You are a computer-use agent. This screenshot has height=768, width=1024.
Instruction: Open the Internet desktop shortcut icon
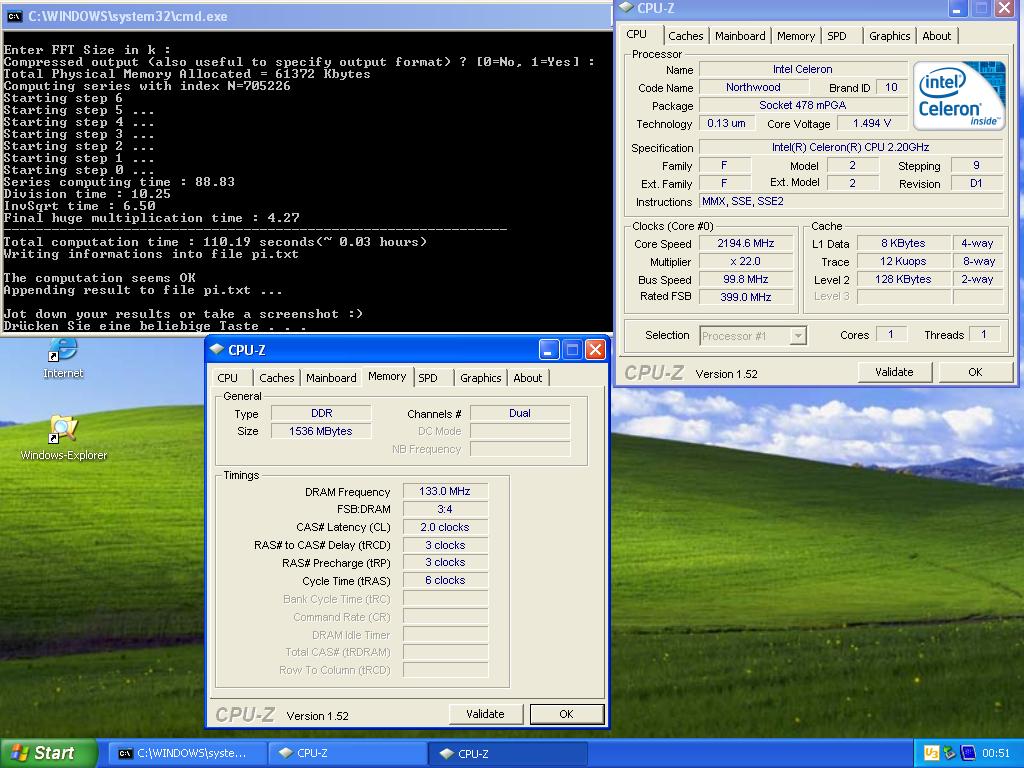63,350
